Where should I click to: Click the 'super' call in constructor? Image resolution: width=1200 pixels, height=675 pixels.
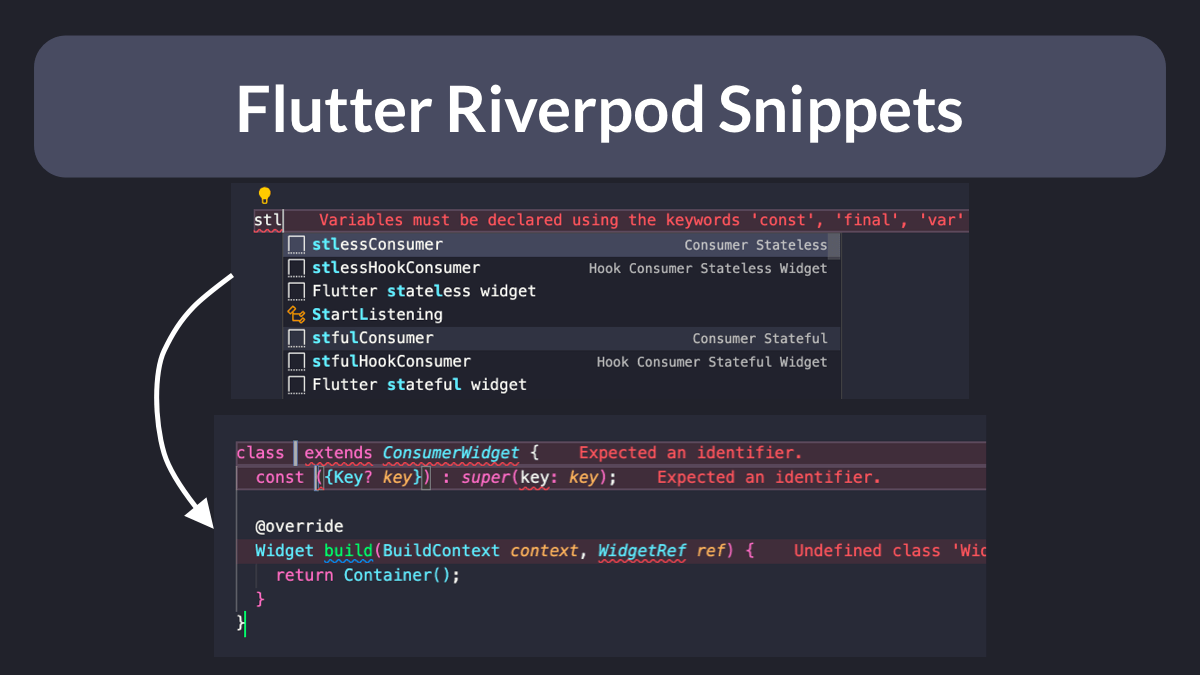[486, 477]
